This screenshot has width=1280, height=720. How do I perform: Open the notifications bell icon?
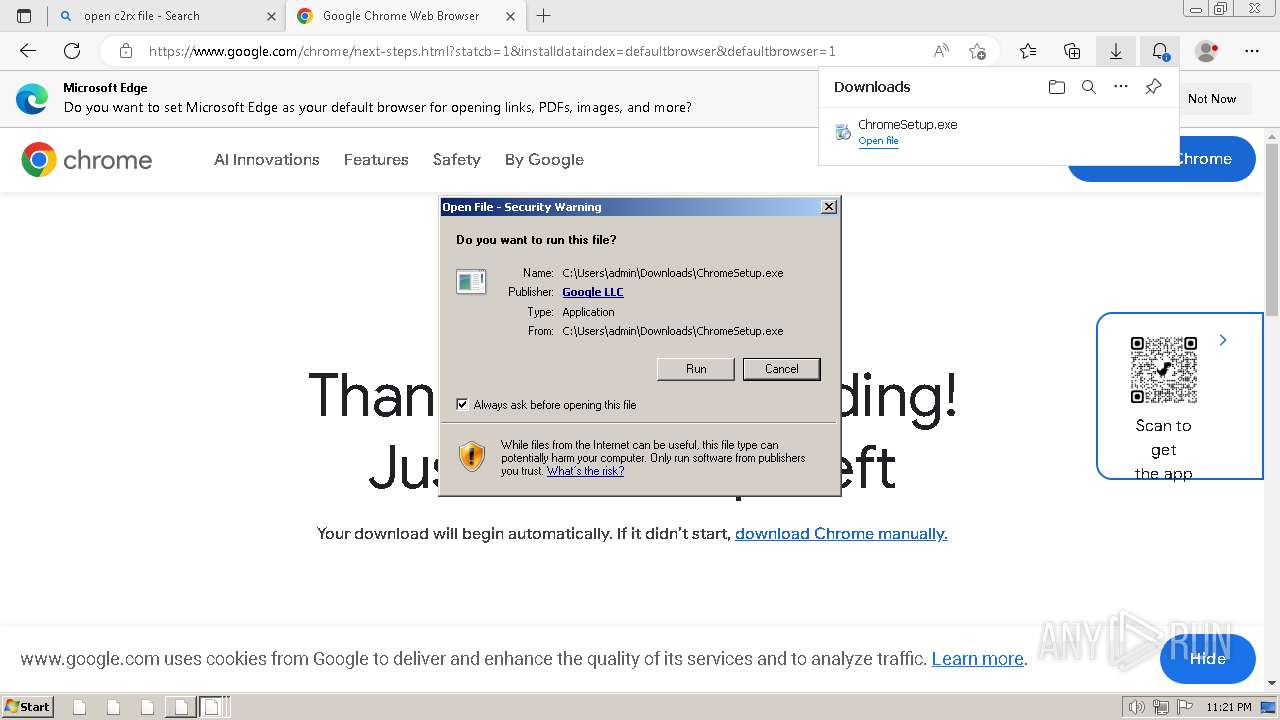(1160, 51)
